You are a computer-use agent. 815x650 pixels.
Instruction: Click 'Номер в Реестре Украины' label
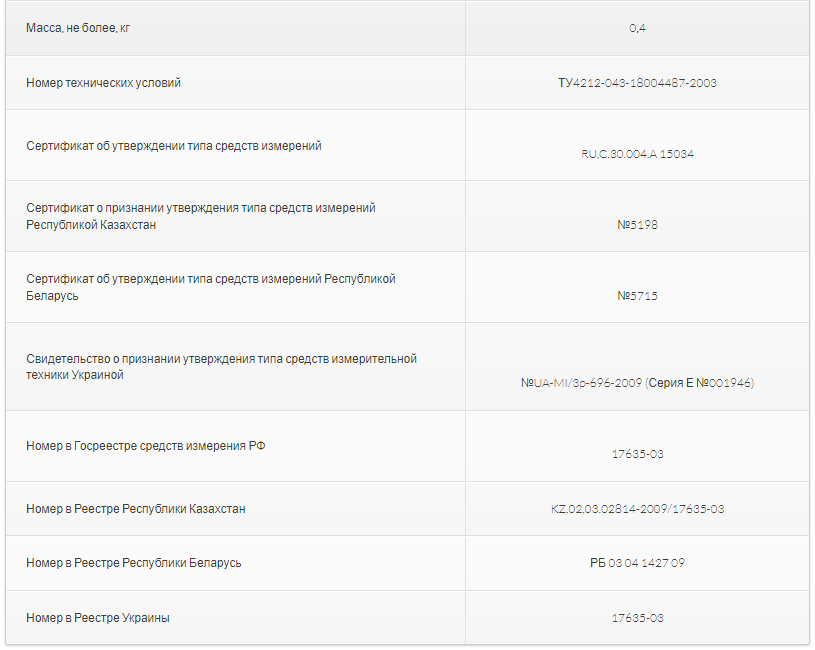coord(98,618)
